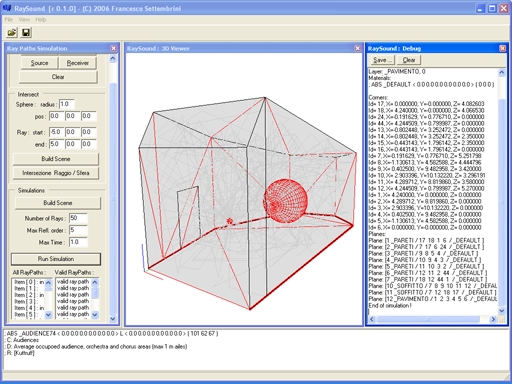This screenshot has width=512, height=384.
Task: Click Valid RayPaths list scroll-down arrow
Action: (95, 314)
